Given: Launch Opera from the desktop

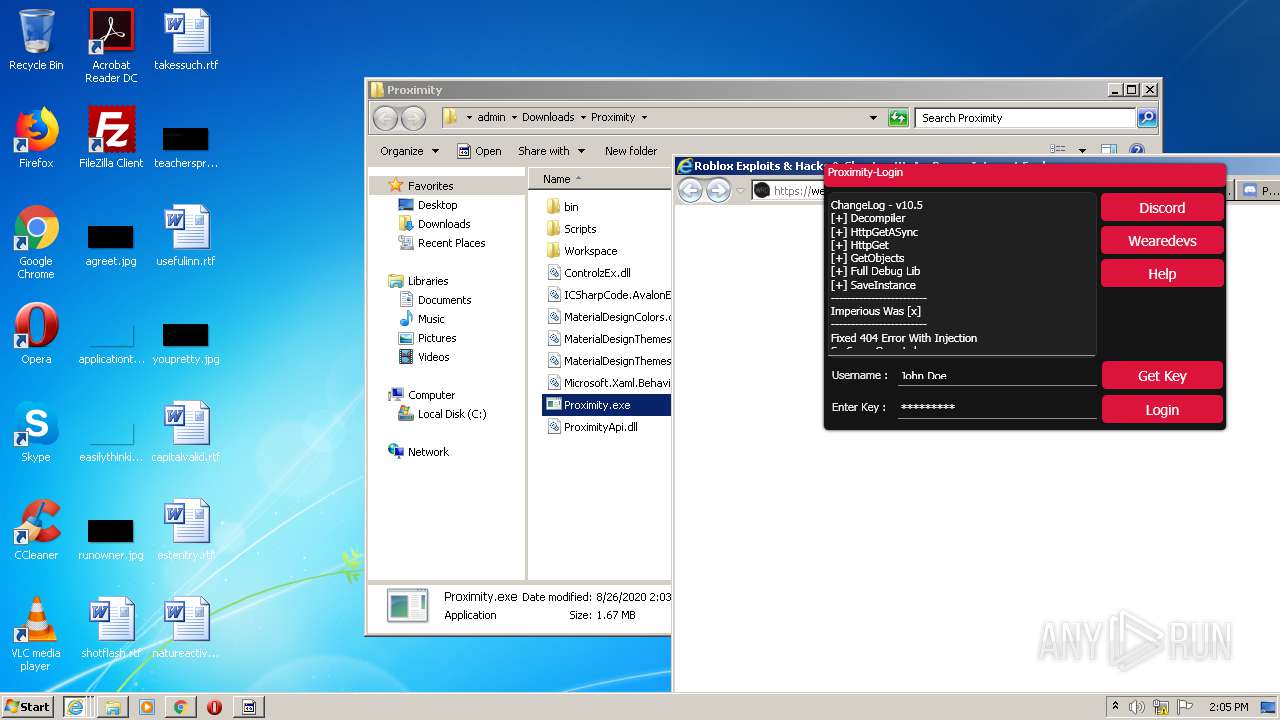Looking at the screenshot, I should click(x=36, y=334).
